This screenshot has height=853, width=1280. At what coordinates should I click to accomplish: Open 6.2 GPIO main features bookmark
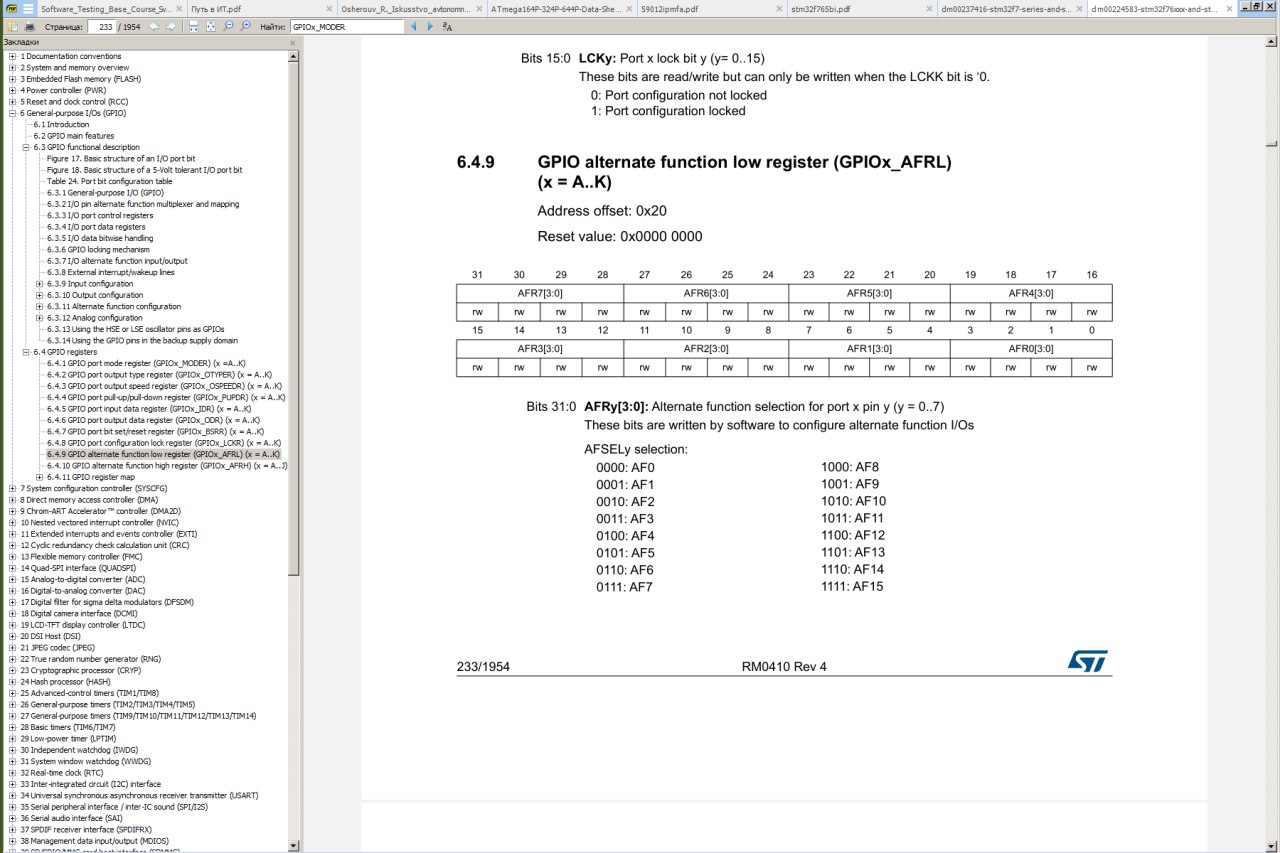74,136
